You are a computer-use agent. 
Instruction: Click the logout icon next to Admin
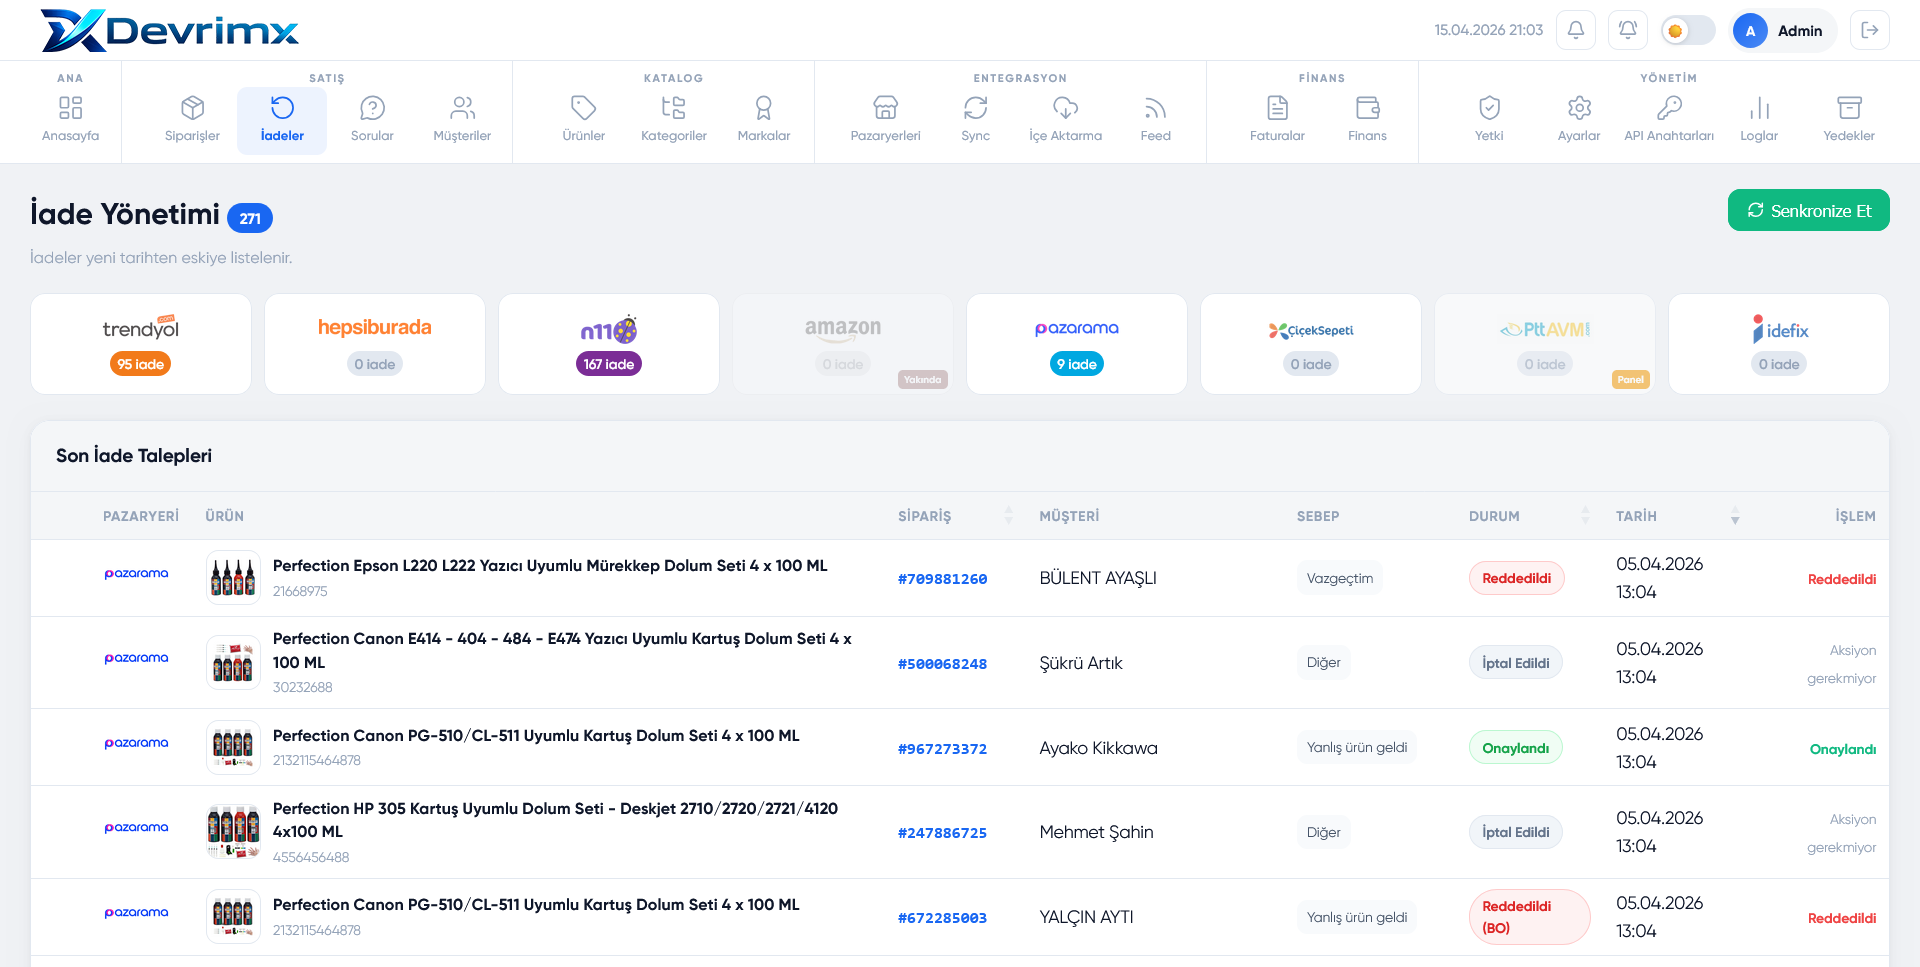(1870, 30)
